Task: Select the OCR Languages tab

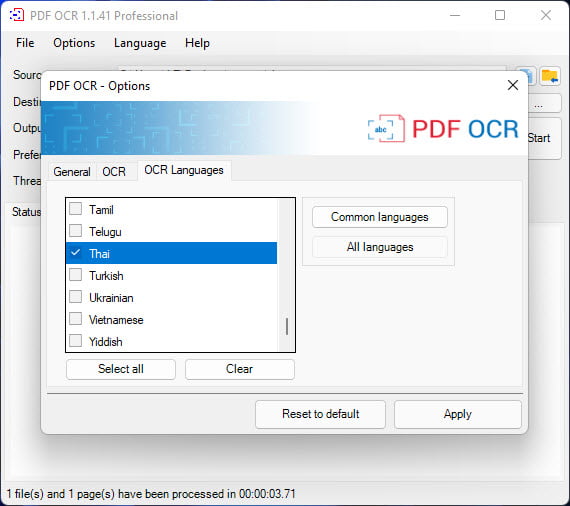Action: [184, 170]
